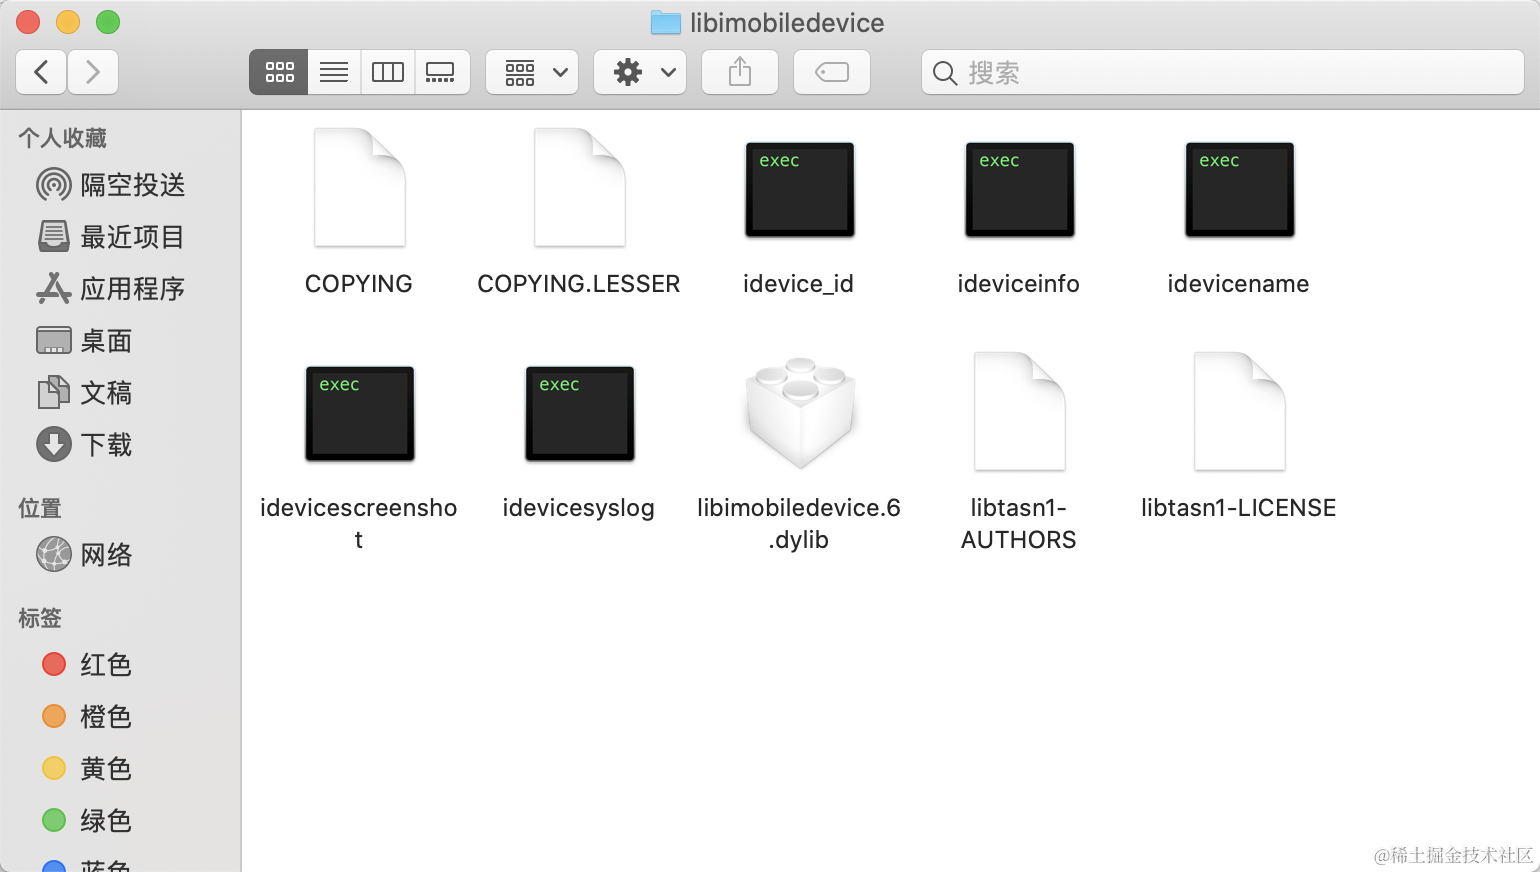Open the gear action menu
The image size is (1540, 872).
pos(640,72)
